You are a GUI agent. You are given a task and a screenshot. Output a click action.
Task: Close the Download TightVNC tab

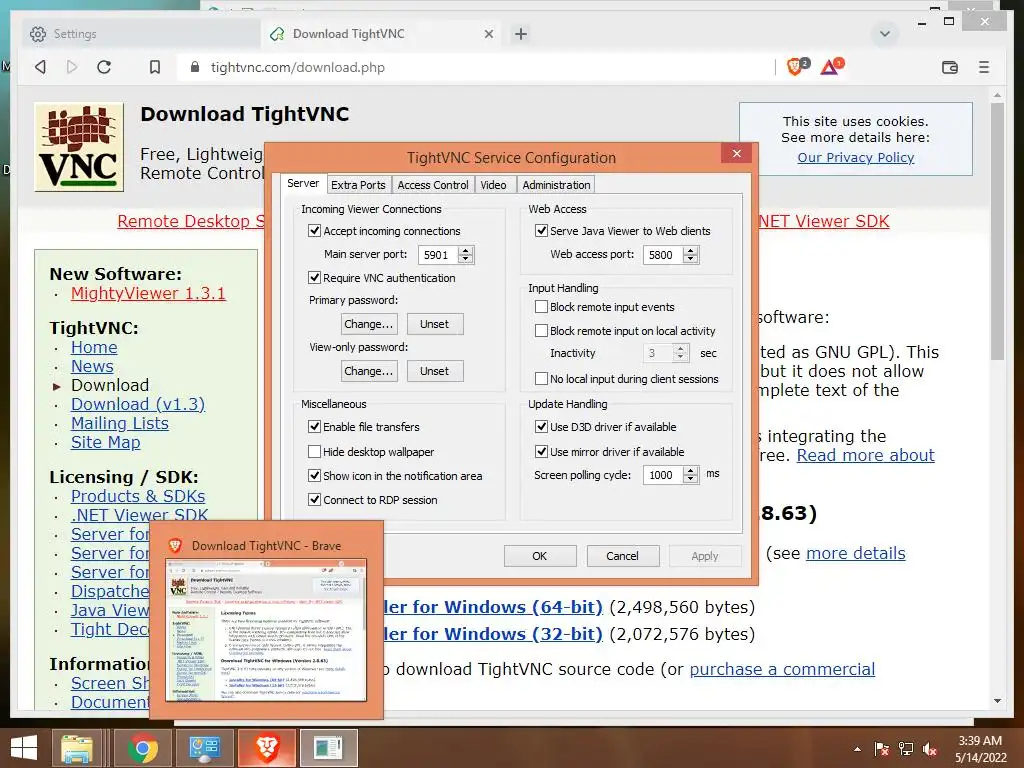pyautogui.click(x=488, y=34)
